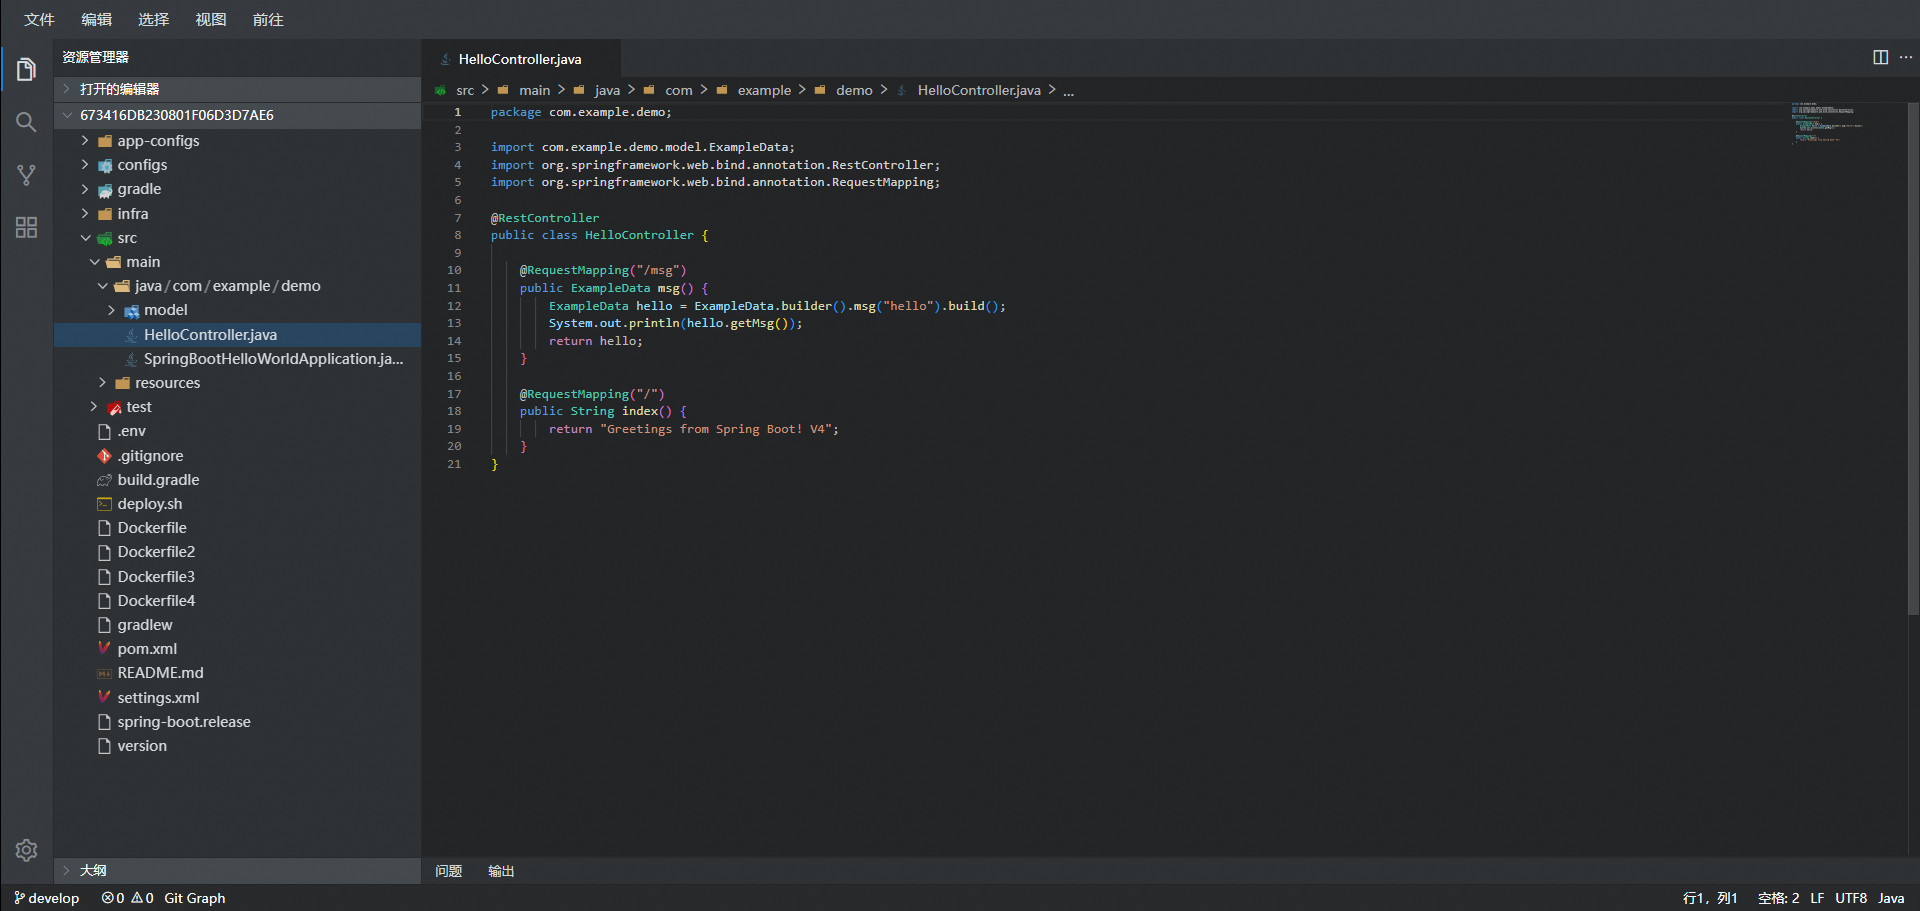Click the .env file icon

[104, 431]
